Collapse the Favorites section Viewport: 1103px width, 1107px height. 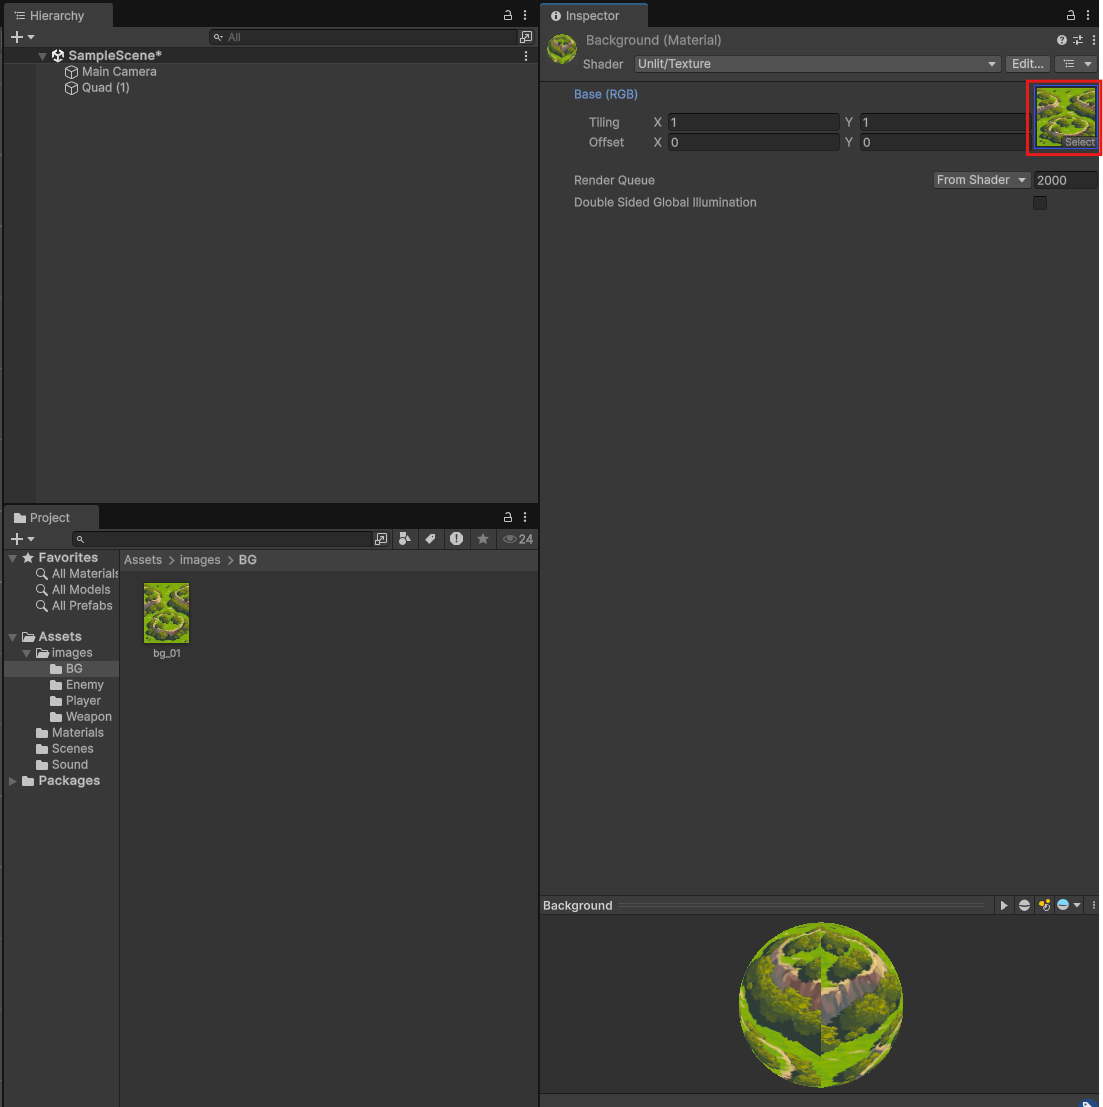click(13, 558)
